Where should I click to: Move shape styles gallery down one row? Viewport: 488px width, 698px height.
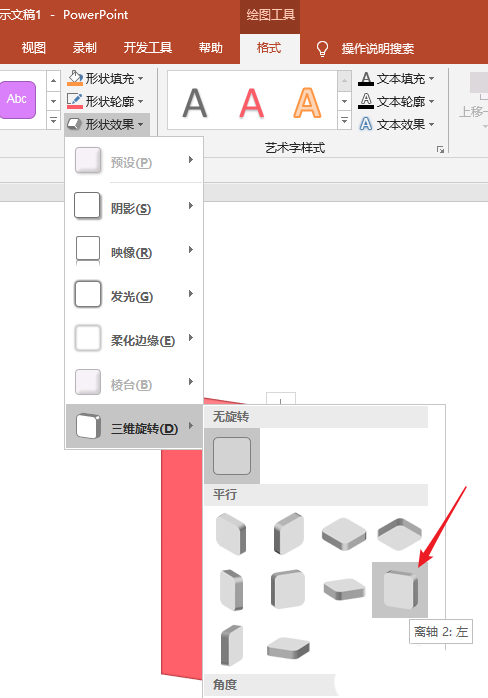click(x=53, y=101)
